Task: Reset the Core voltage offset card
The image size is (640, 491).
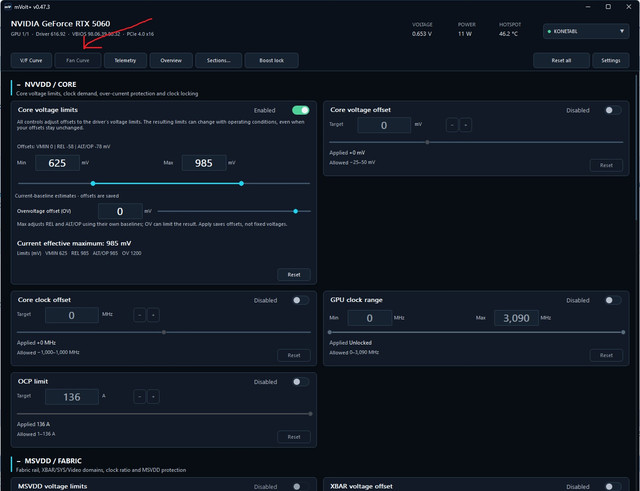Action: [x=606, y=165]
